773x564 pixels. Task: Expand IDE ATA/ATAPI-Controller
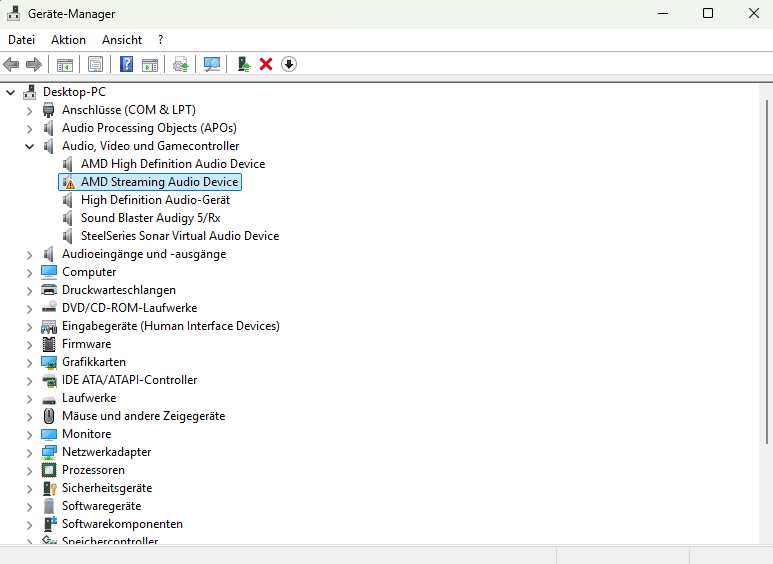(30, 381)
